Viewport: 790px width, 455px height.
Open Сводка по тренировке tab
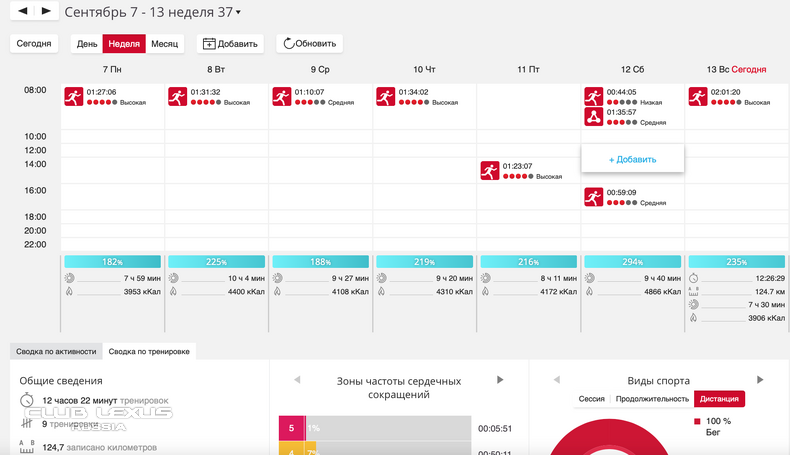149,351
